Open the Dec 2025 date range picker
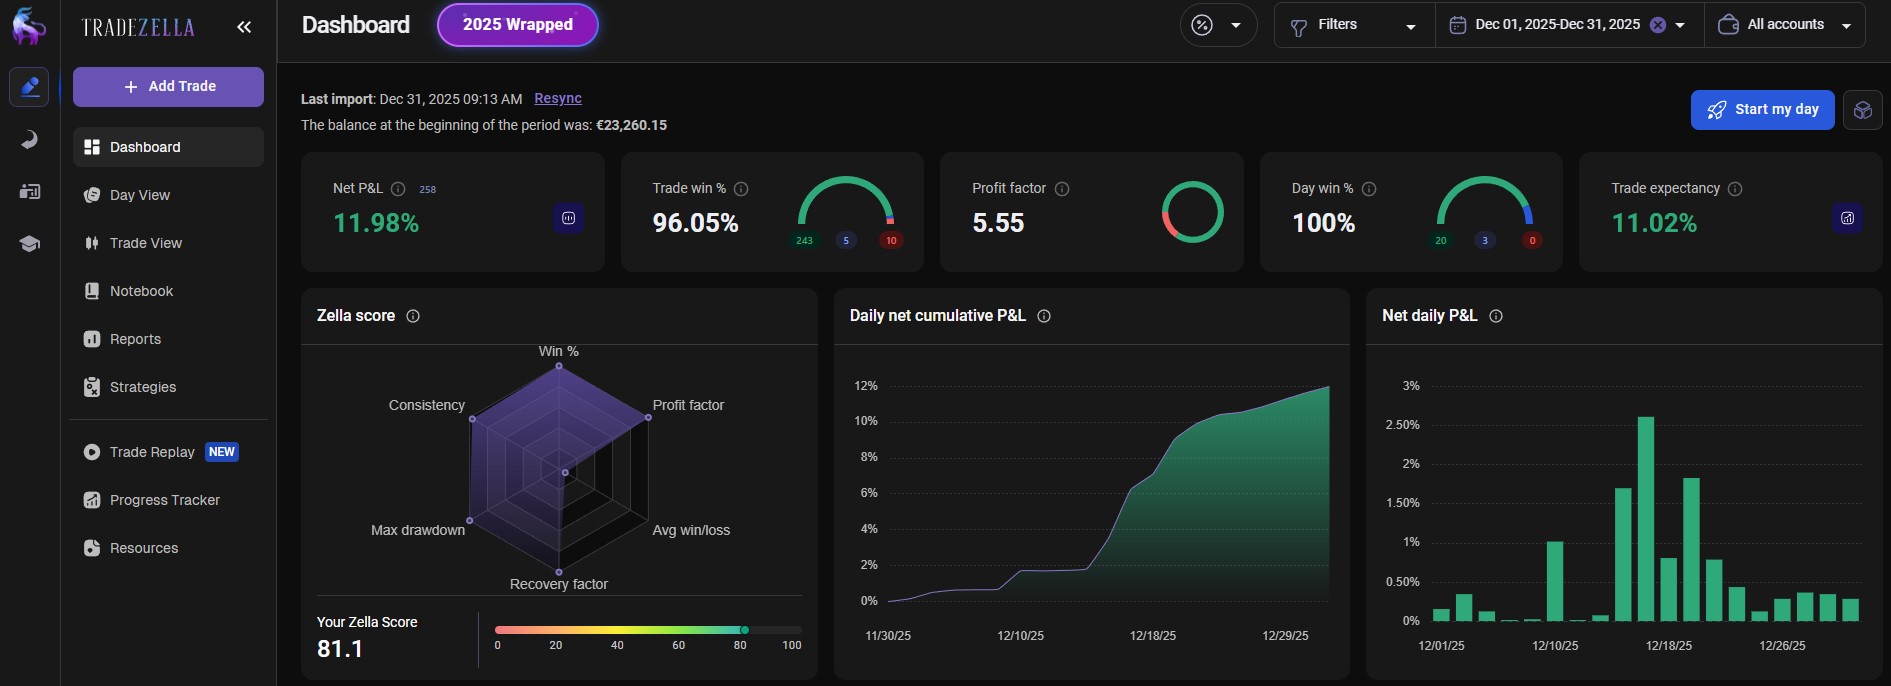Image resolution: width=1891 pixels, height=686 pixels. [1556, 25]
